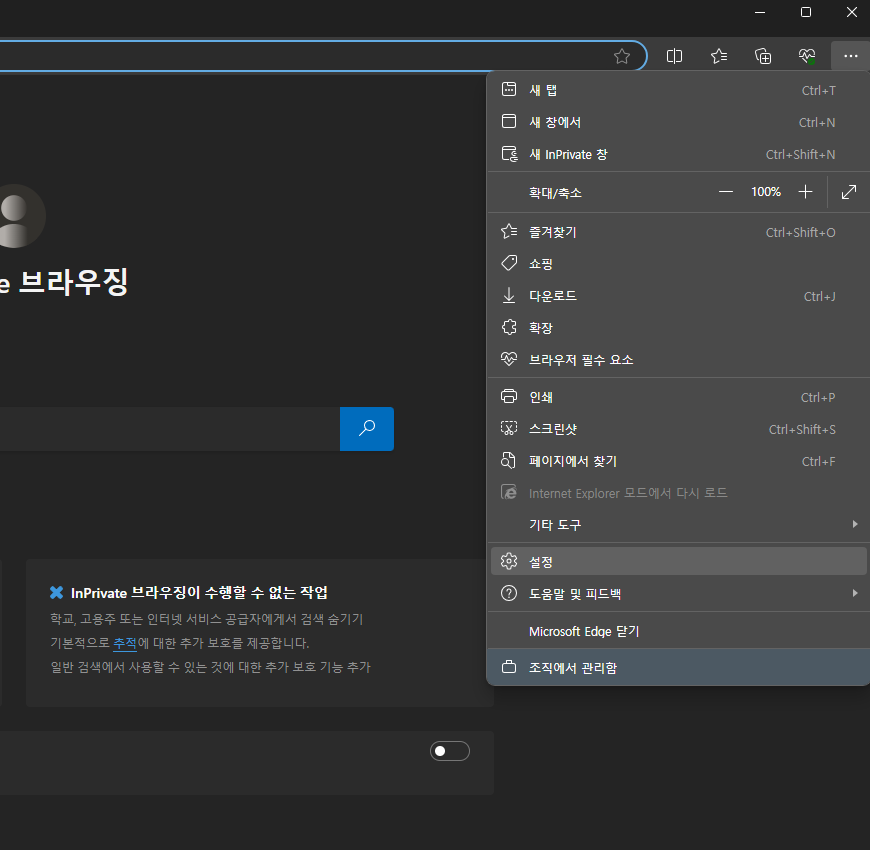Follow the 추적 hyperlink
Viewport: 870px width, 850px height.
[x=125, y=643]
